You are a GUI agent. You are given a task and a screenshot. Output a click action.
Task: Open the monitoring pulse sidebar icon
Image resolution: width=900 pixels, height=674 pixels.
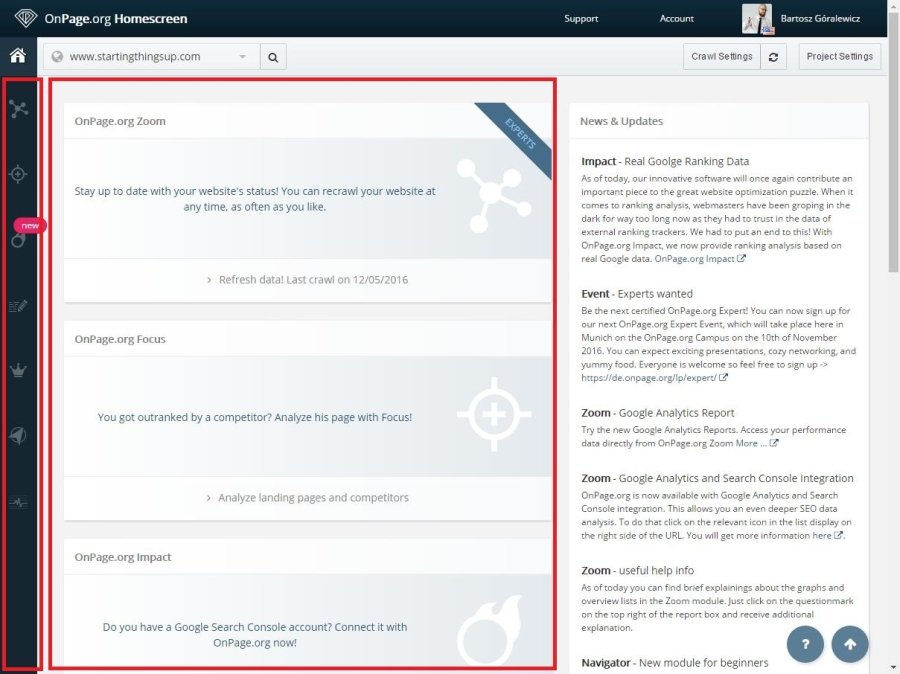[x=18, y=502]
